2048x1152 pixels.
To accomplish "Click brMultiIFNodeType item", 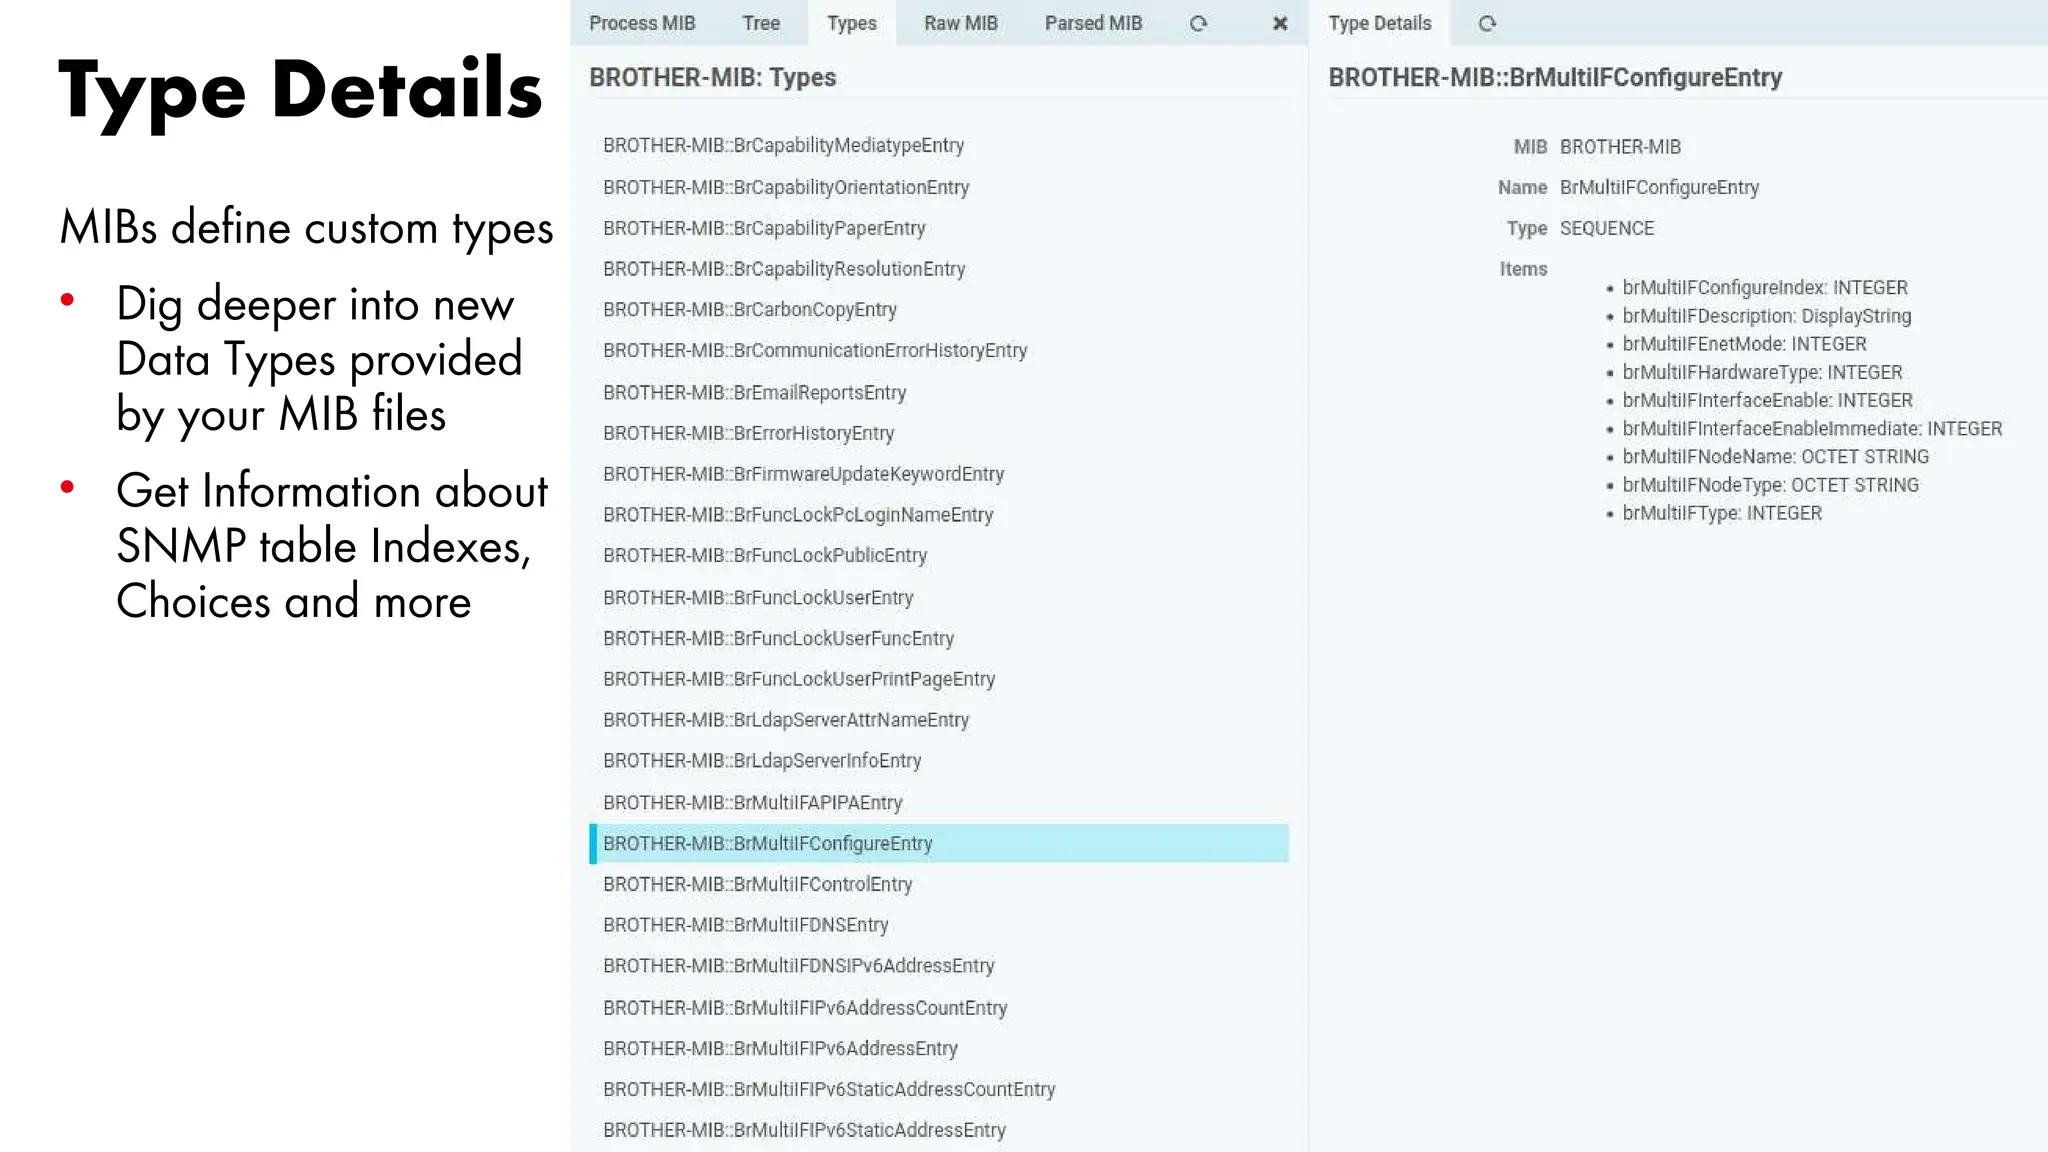I will tap(1771, 485).
